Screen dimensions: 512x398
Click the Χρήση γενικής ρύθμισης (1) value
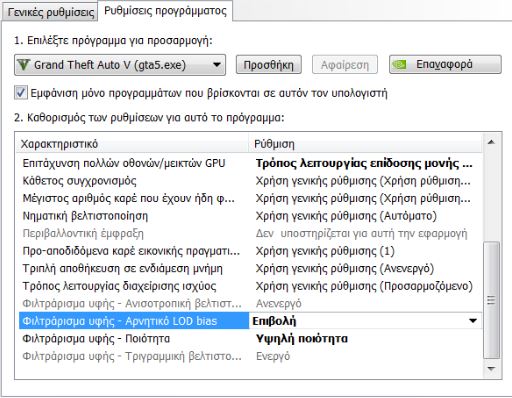(x=325, y=251)
